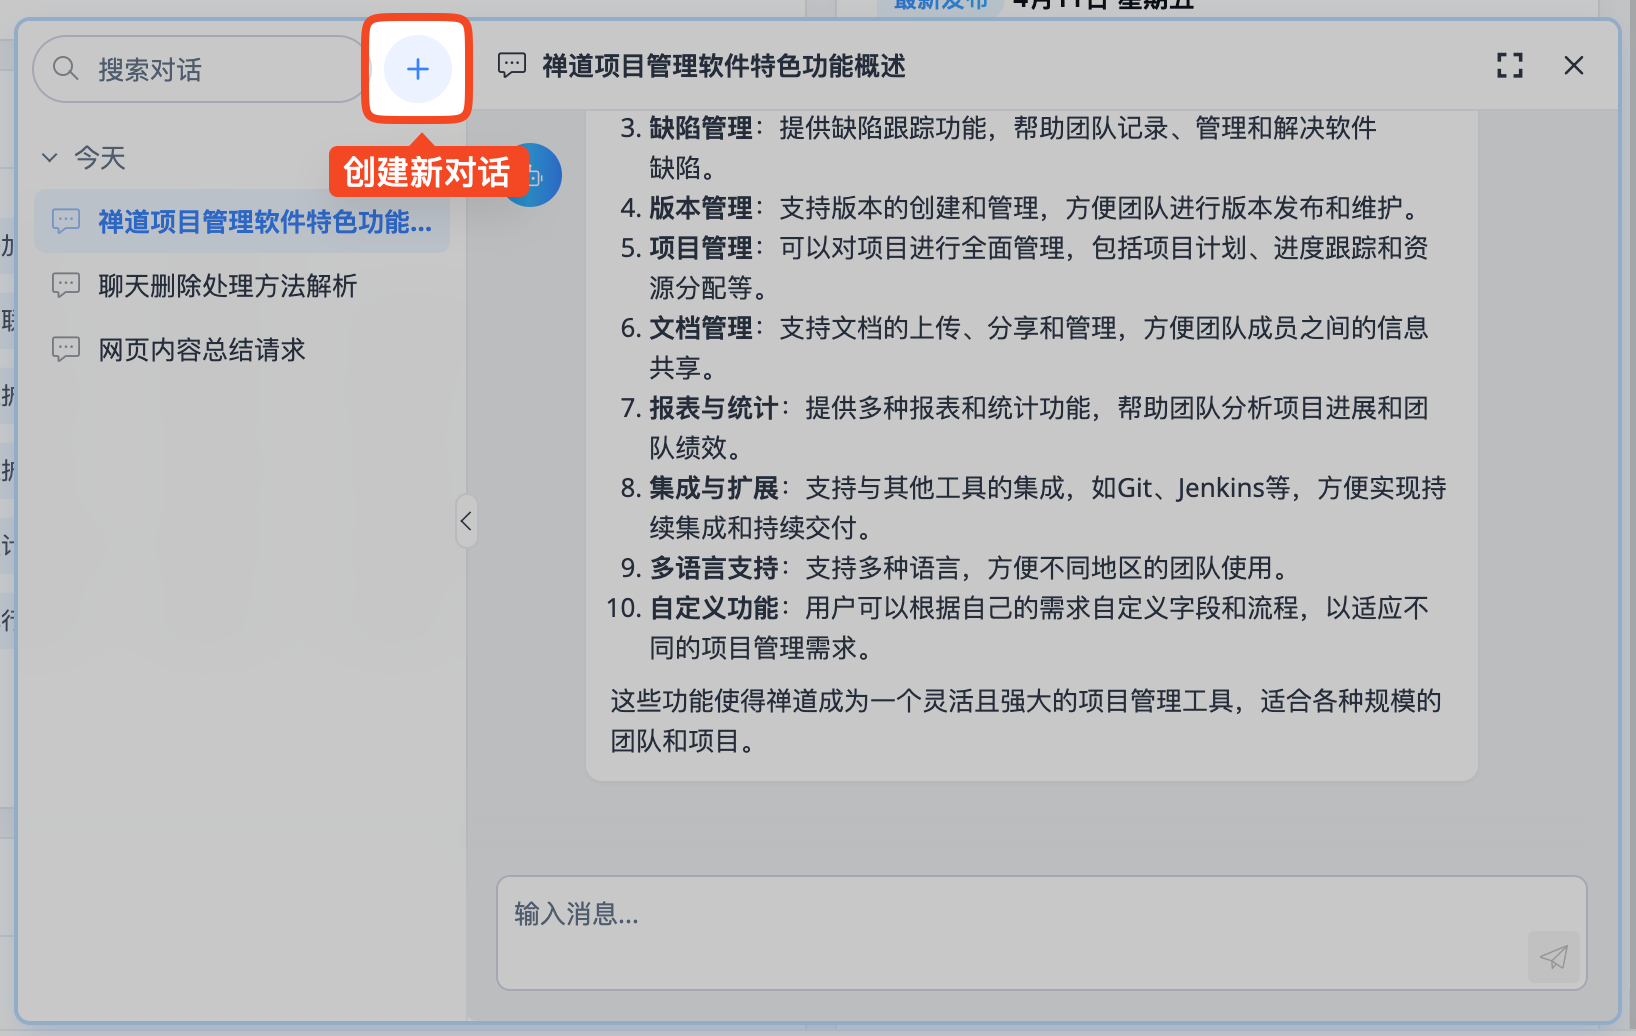Select the text 项目管理 in item 5
The height and width of the screenshot is (1036, 1636).
coord(701,248)
